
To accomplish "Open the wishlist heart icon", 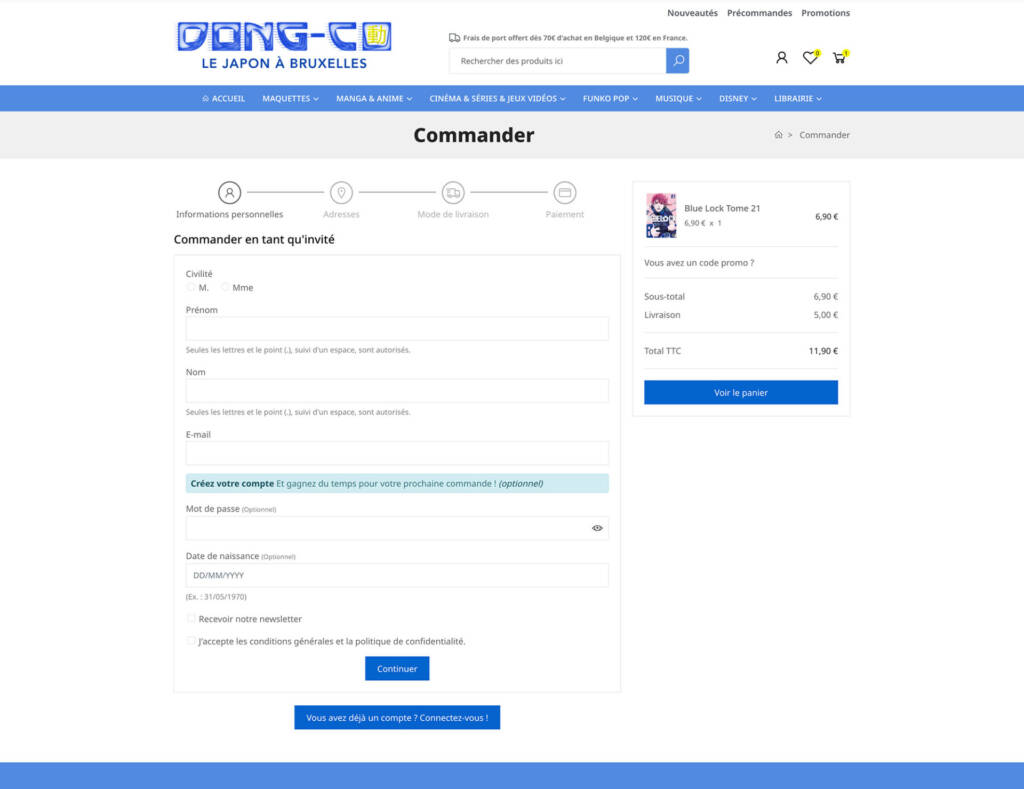I will pyautogui.click(x=810, y=58).
